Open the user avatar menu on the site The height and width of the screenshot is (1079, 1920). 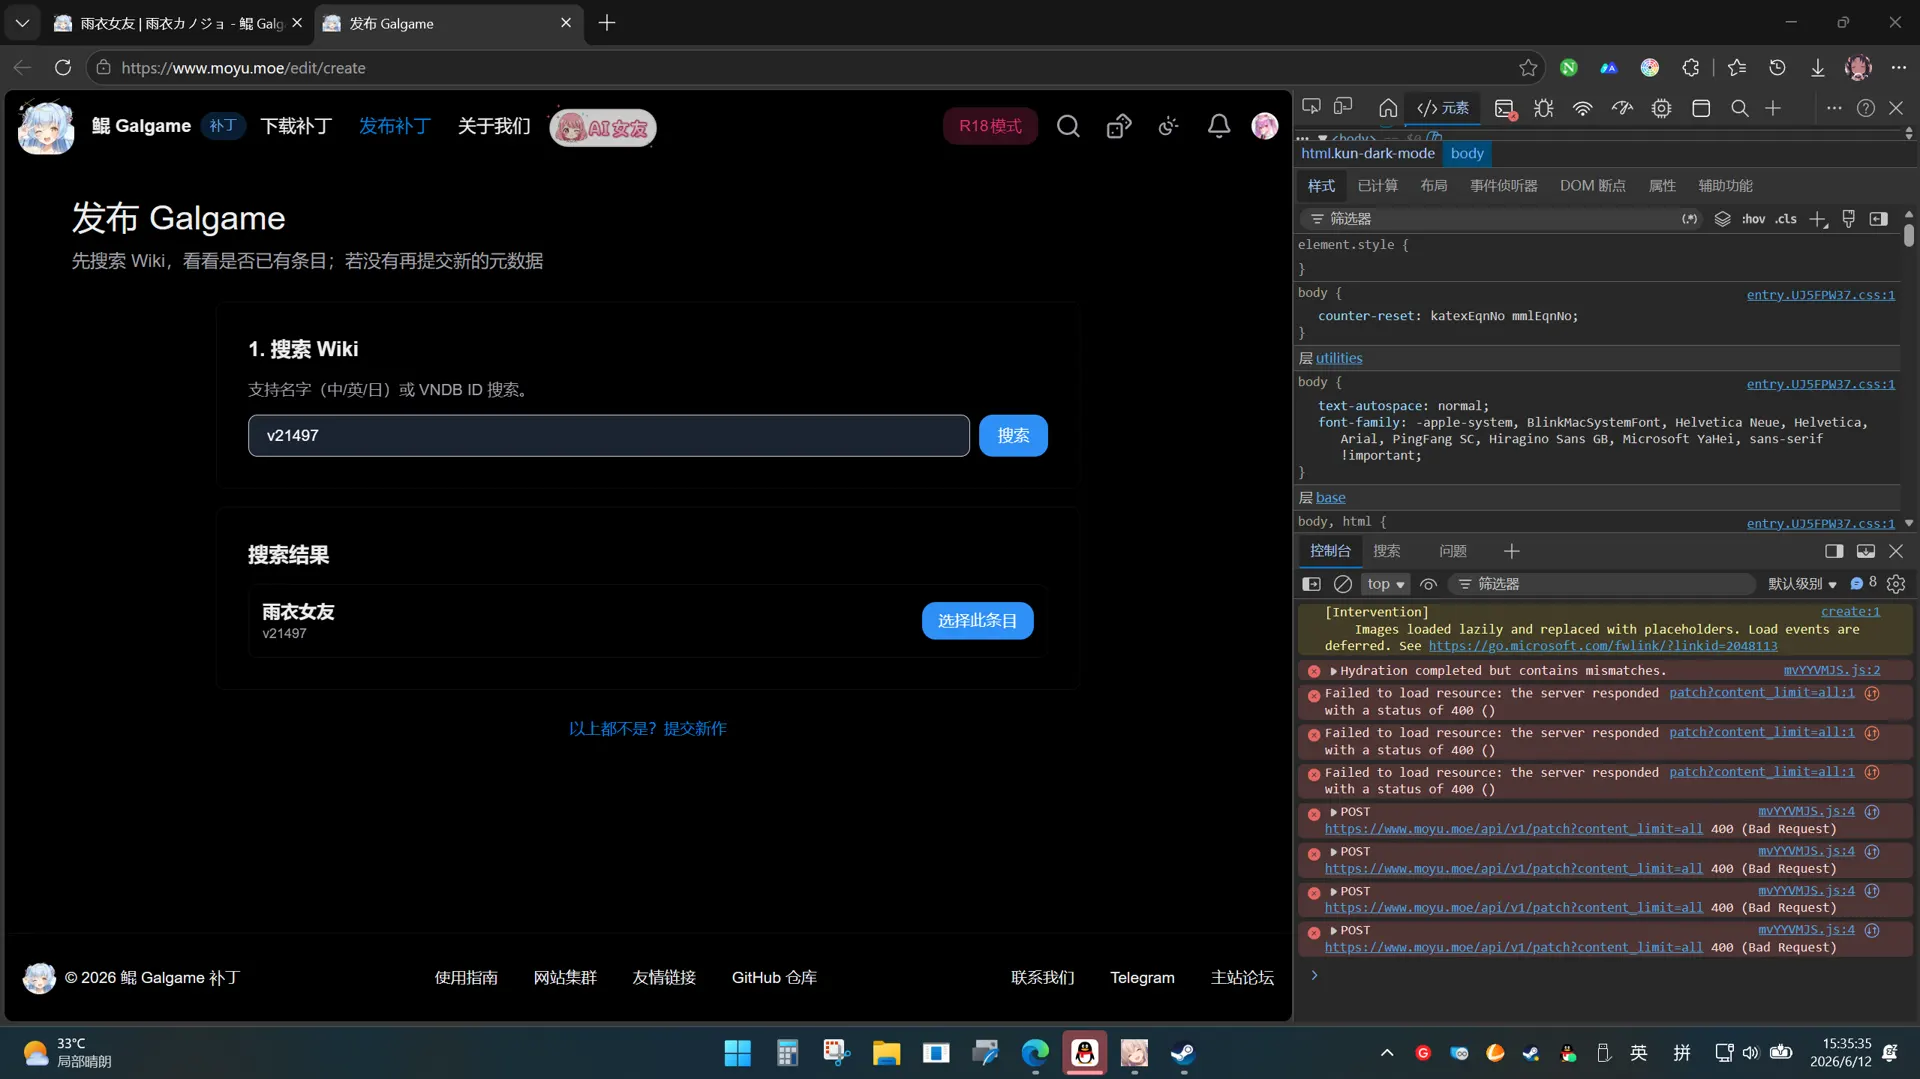pyautogui.click(x=1265, y=126)
